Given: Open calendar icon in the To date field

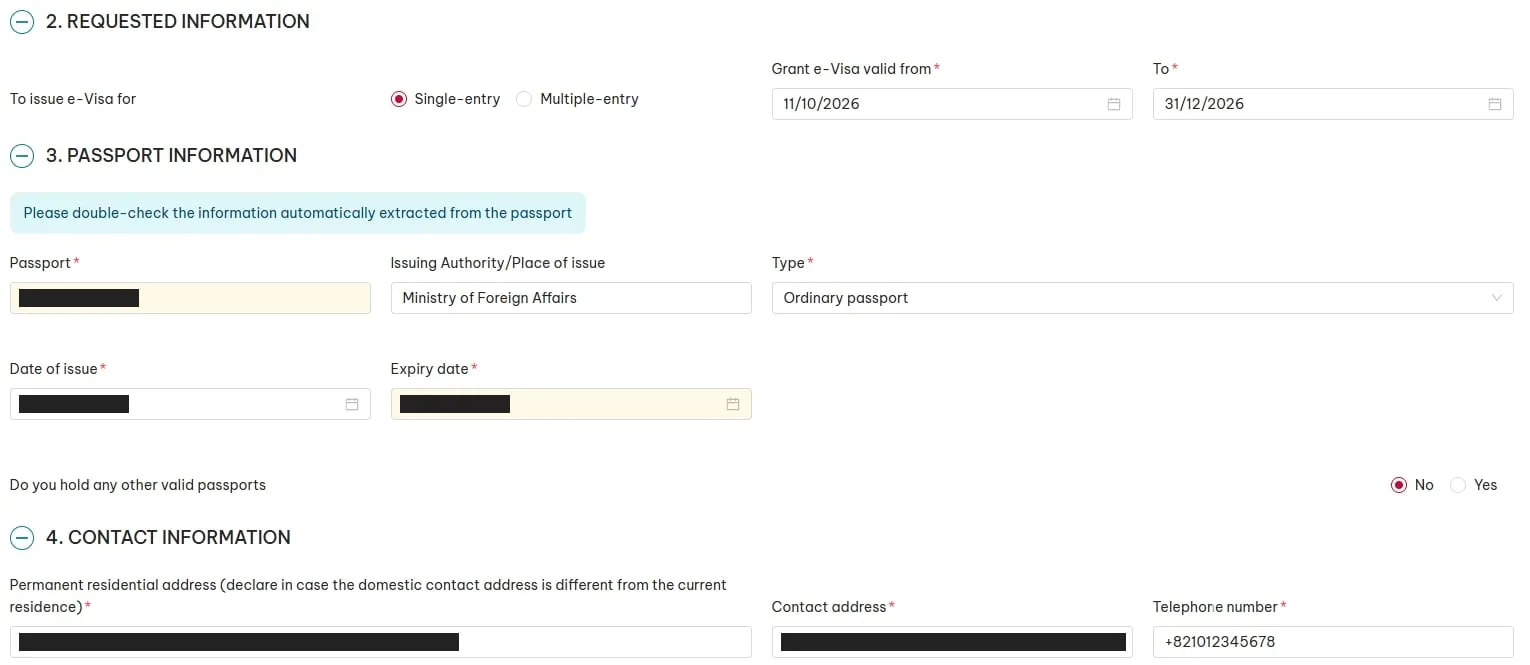Looking at the screenshot, I should 1494,104.
